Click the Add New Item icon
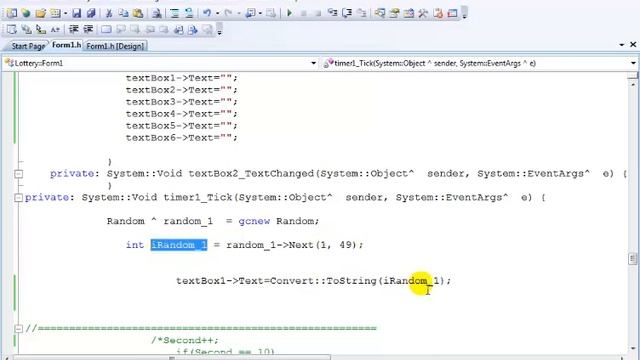The width and height of the screenshot is (640, 360). coord(55,13)
